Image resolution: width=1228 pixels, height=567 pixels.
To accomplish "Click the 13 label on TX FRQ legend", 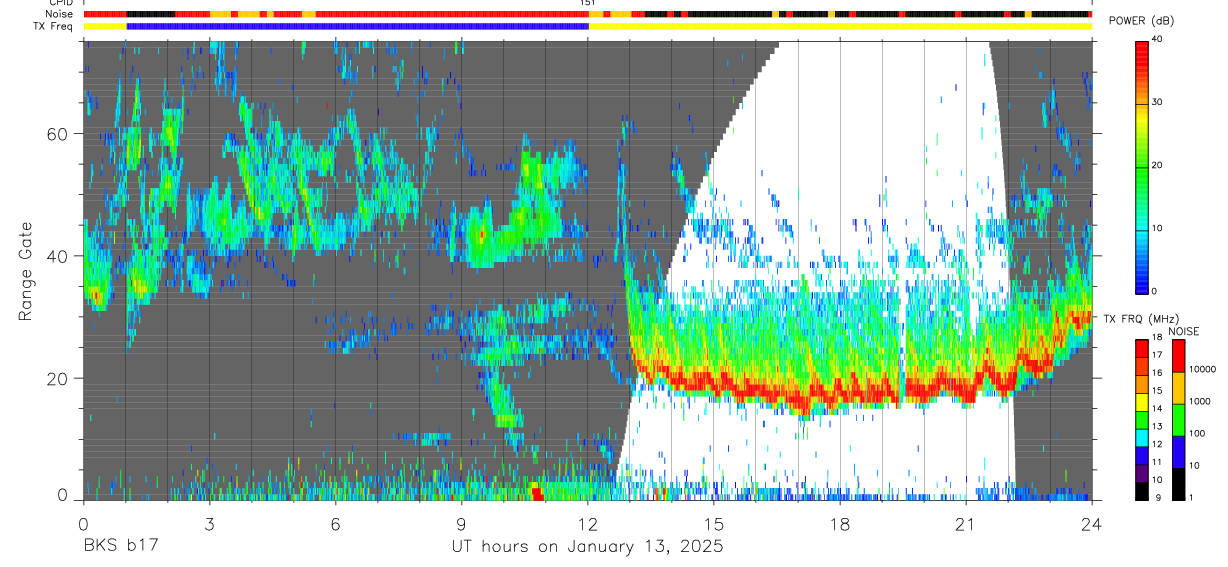I will 1157,426.
